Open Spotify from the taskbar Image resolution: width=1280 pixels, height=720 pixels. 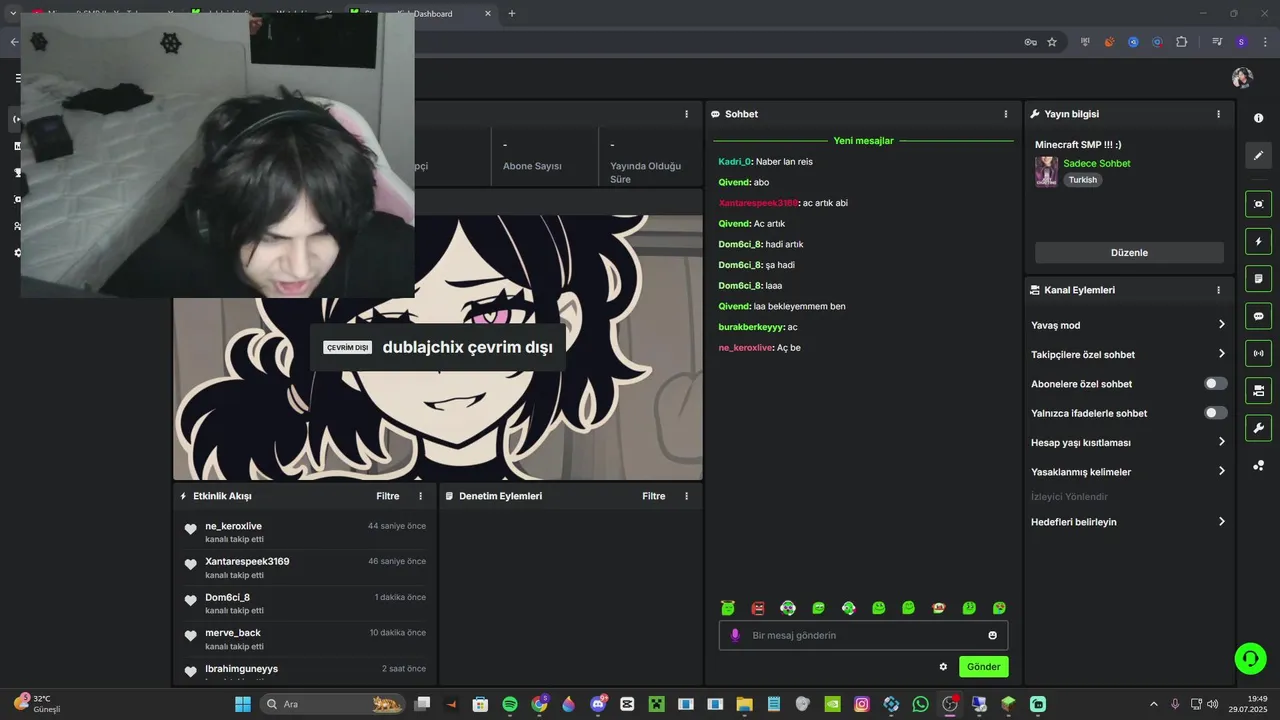point(509,704)
